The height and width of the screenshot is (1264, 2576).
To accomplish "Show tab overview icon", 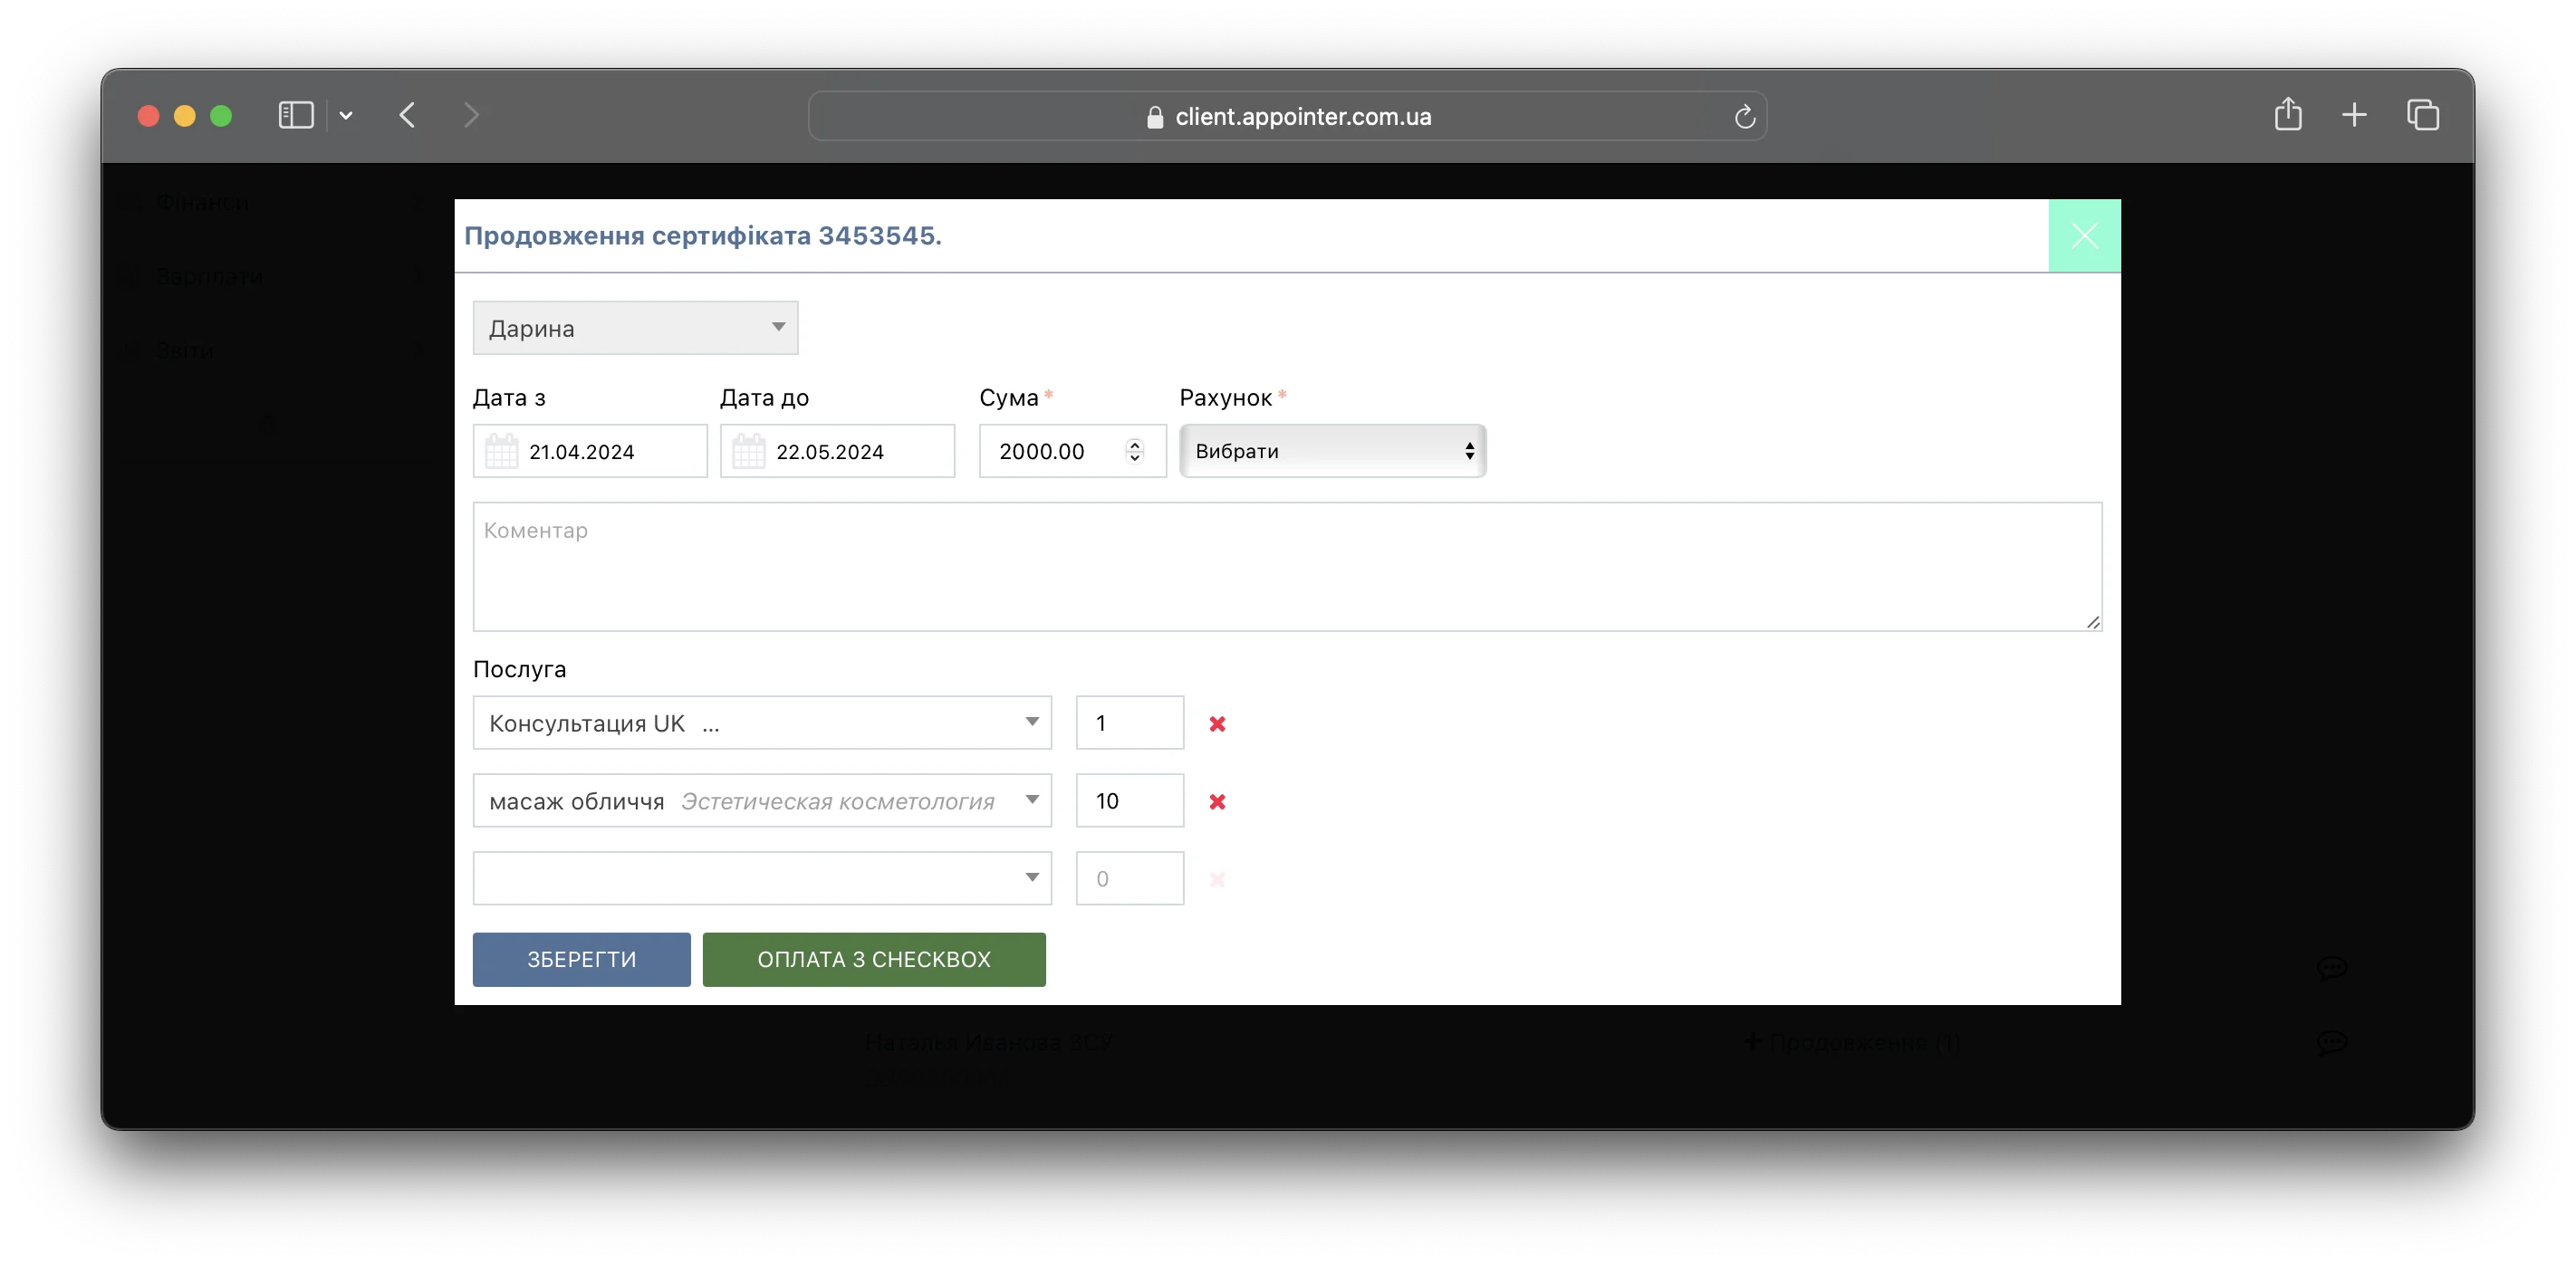I will [2422, 115].
